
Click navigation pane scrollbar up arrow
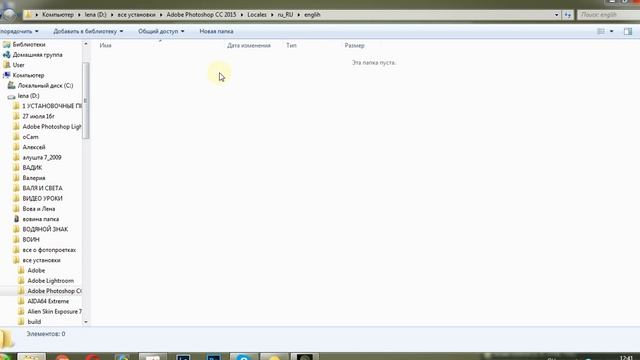pyautogui.click(x=86, y=44)
